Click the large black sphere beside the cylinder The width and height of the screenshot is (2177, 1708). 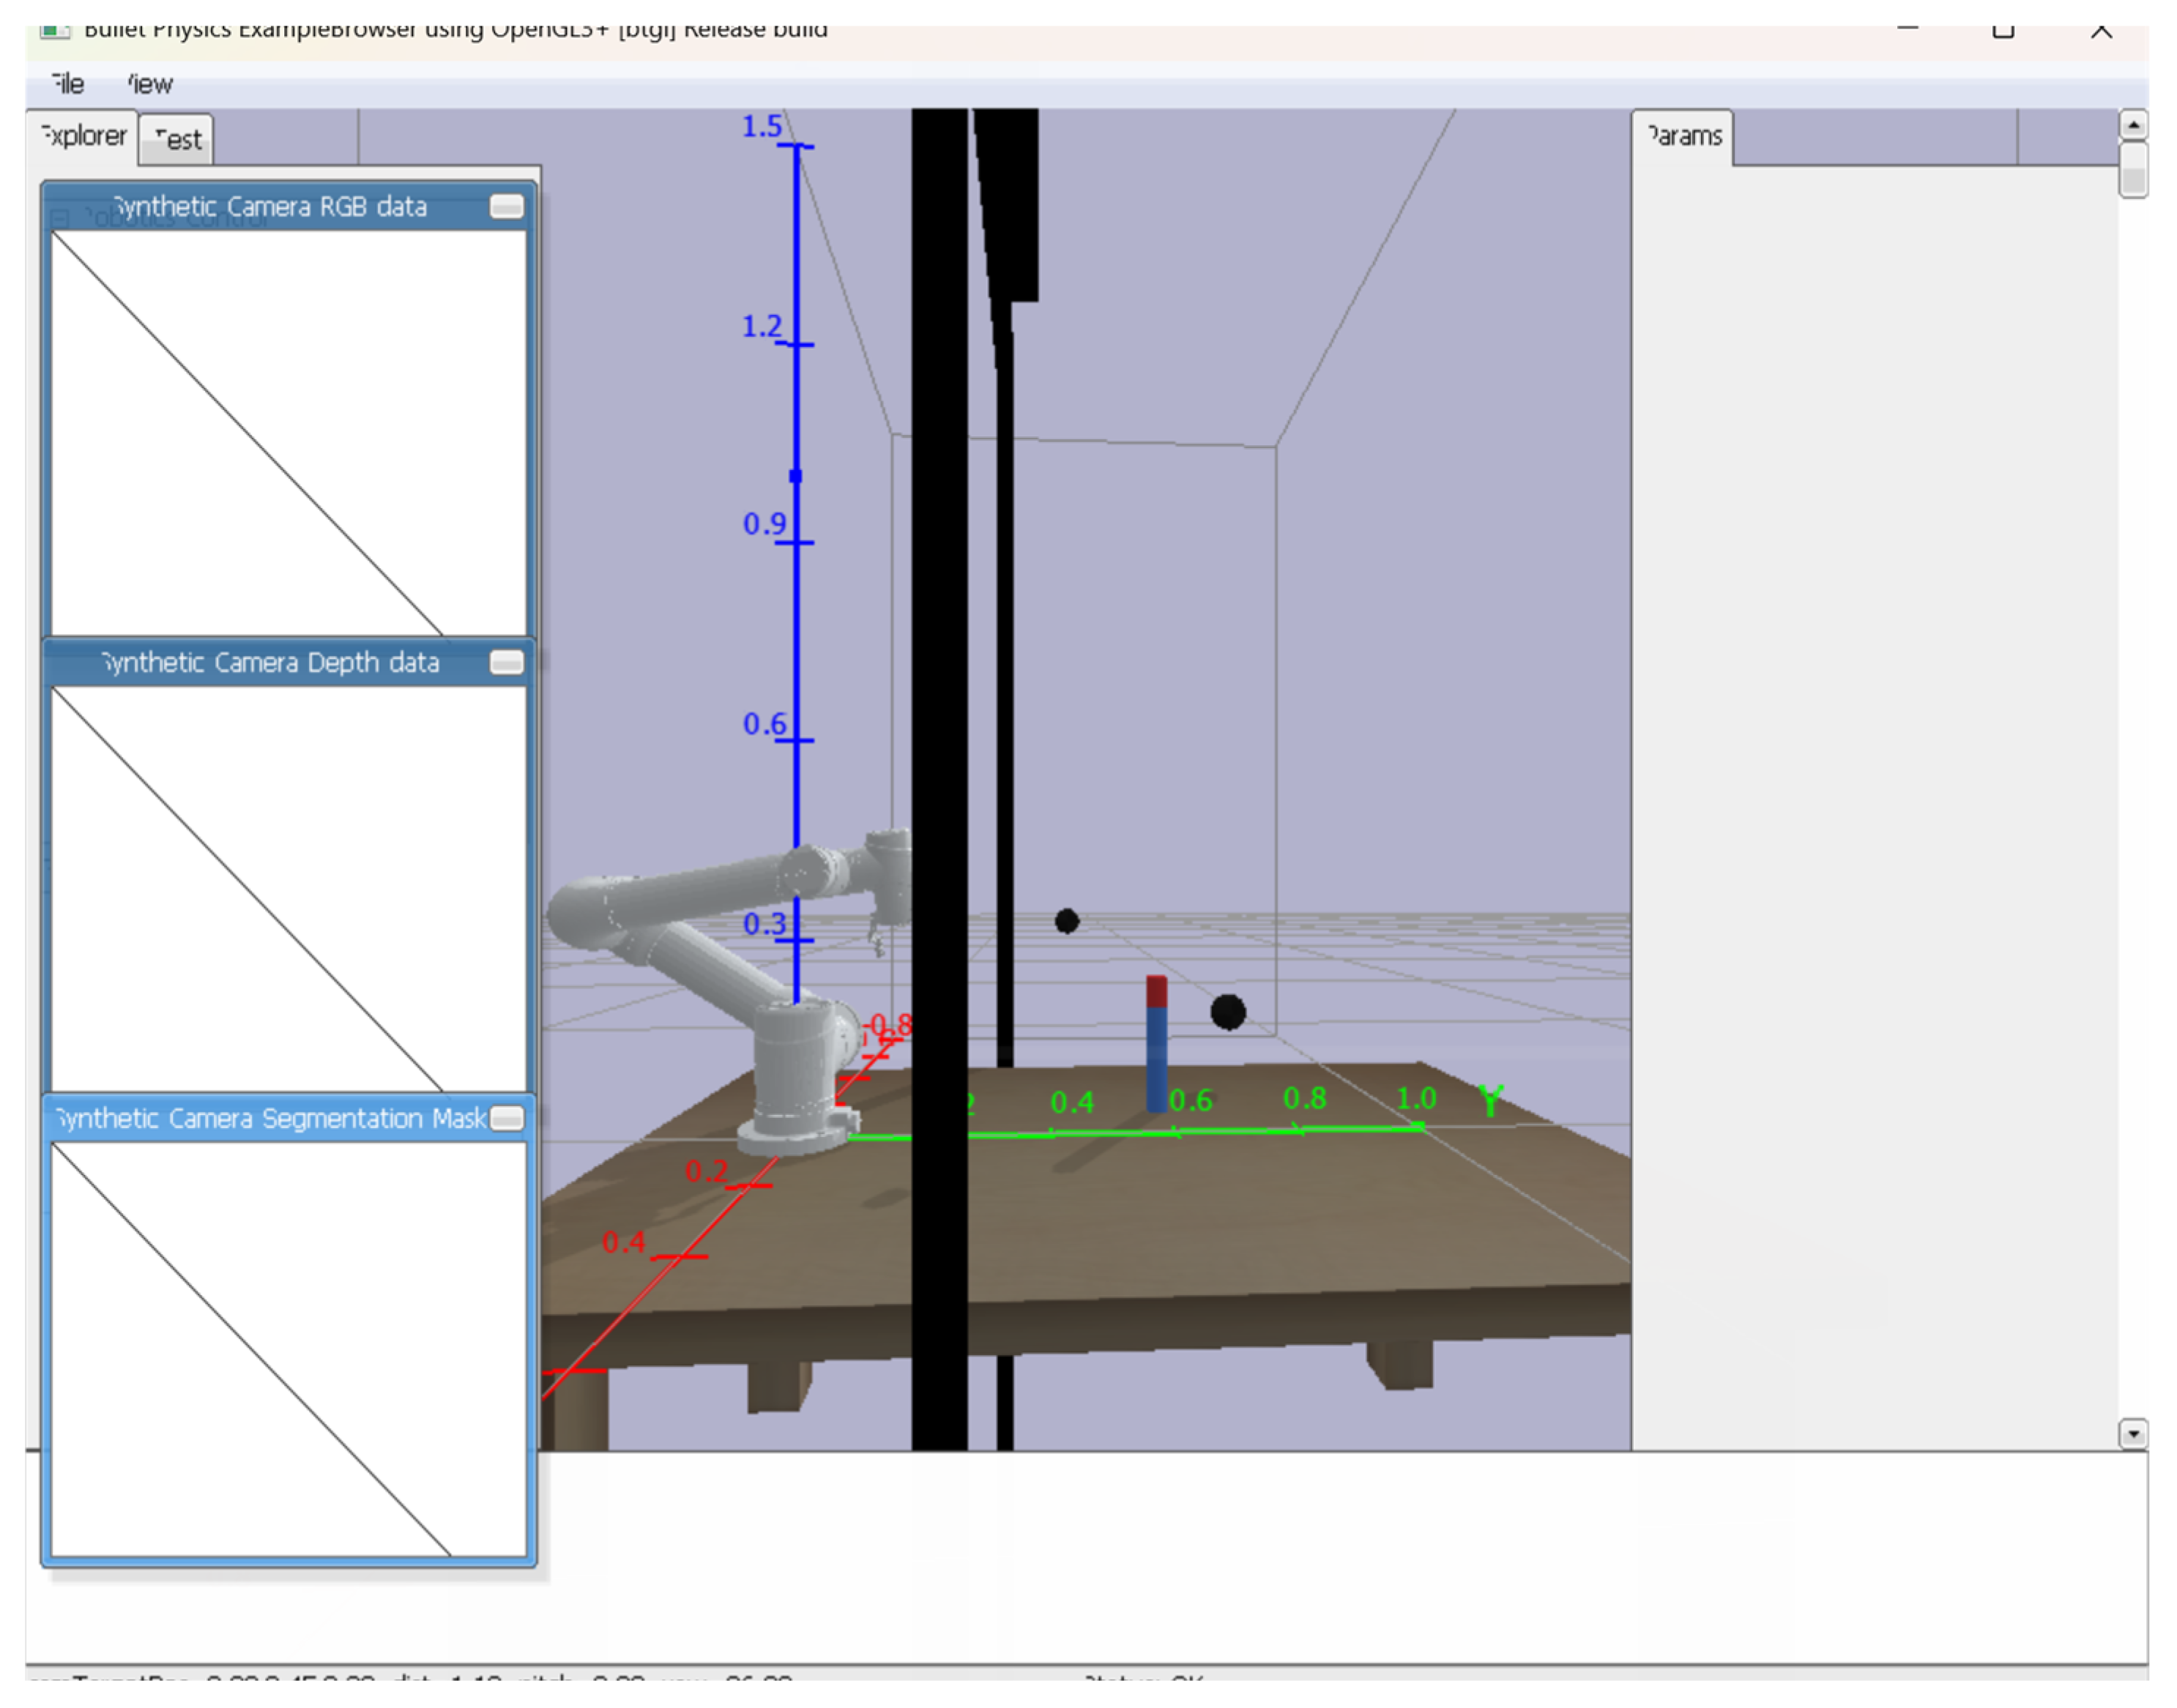[x=1228, y=1012]
